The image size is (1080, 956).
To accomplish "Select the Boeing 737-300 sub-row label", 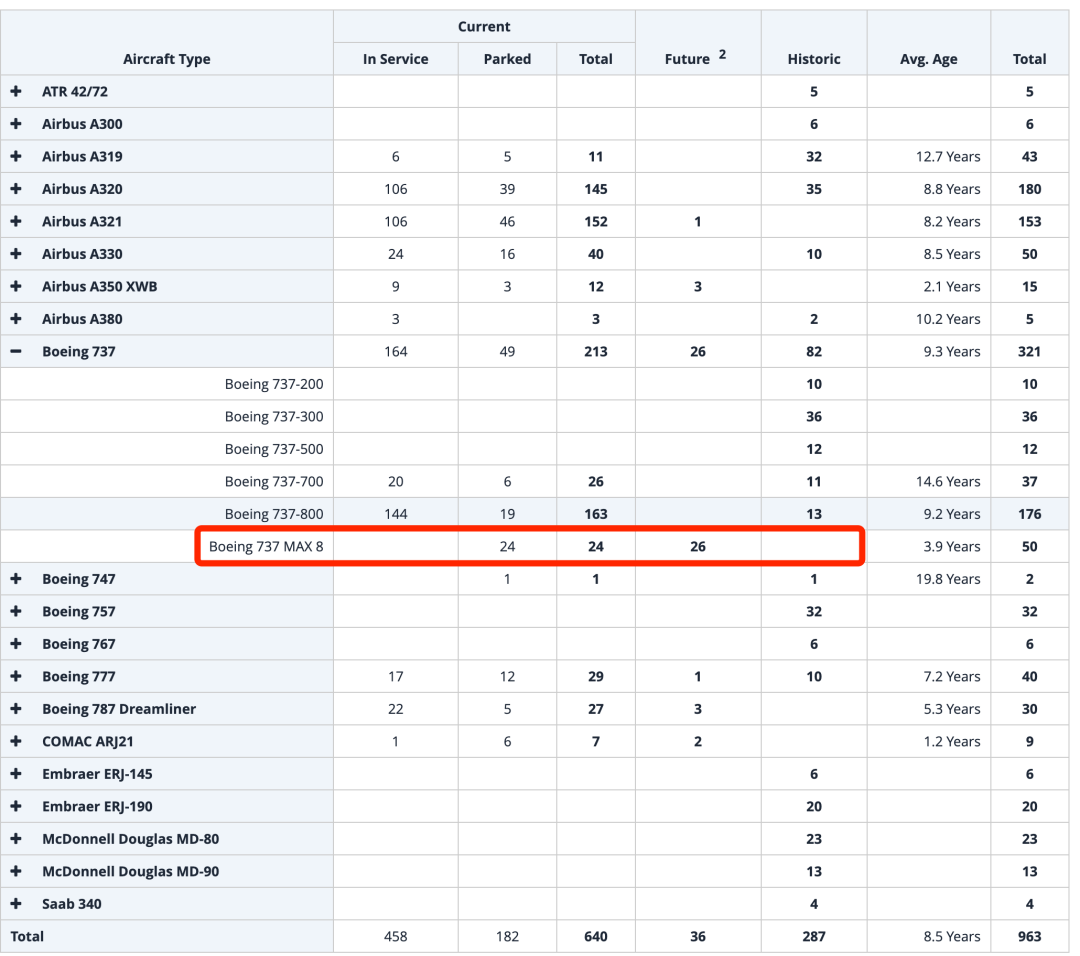I will 273,417.
